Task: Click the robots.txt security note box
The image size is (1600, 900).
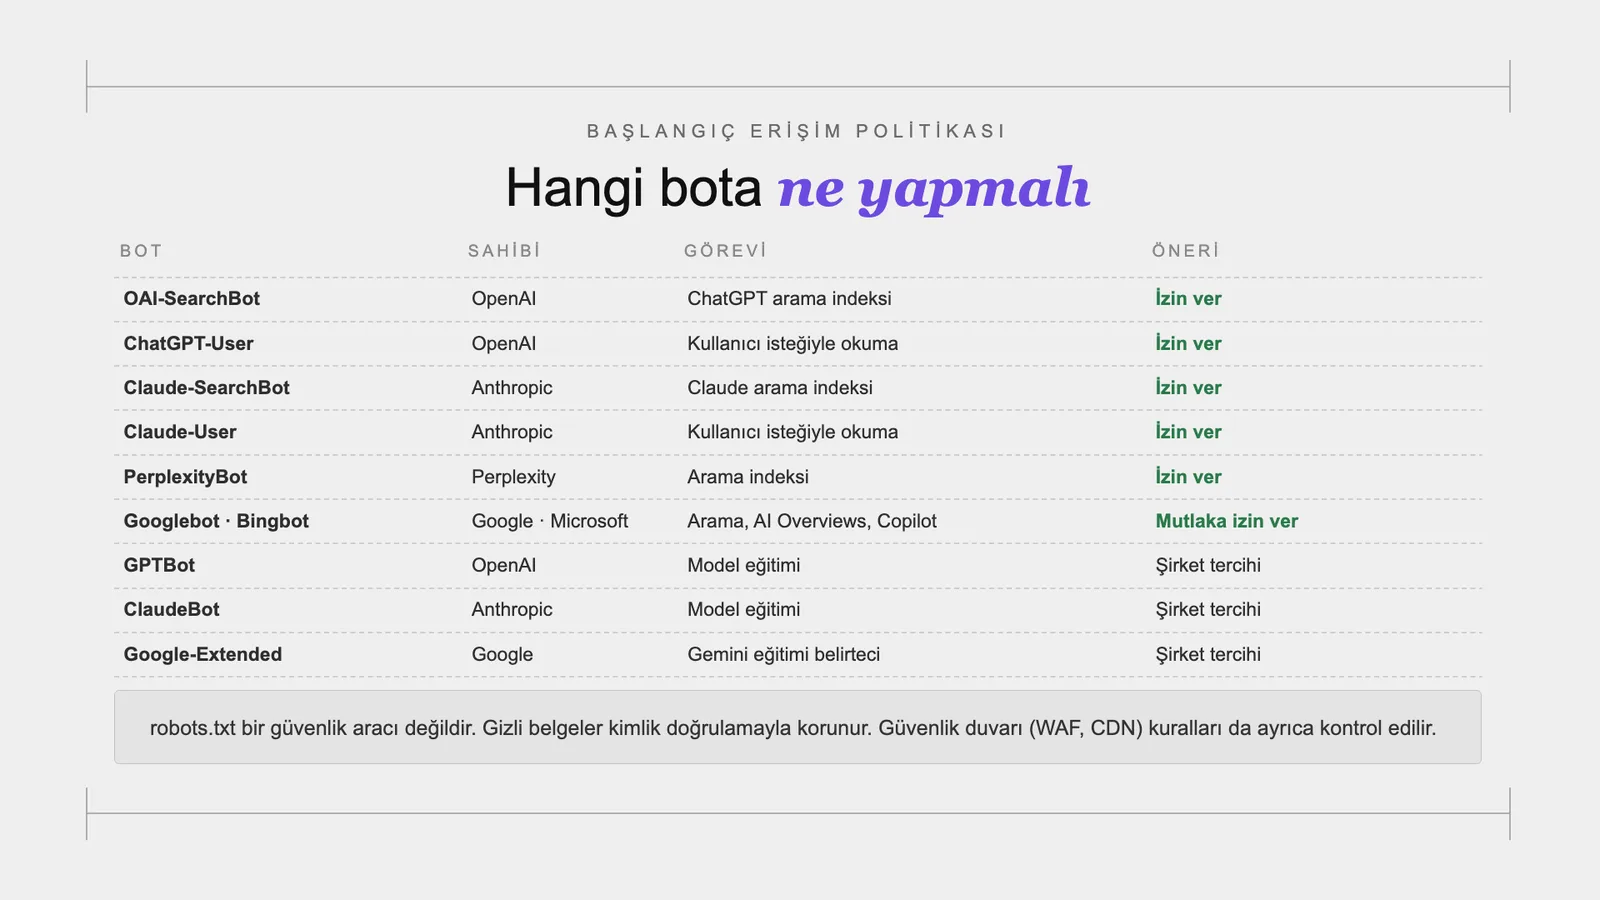Action: click(x=798, y=727)
